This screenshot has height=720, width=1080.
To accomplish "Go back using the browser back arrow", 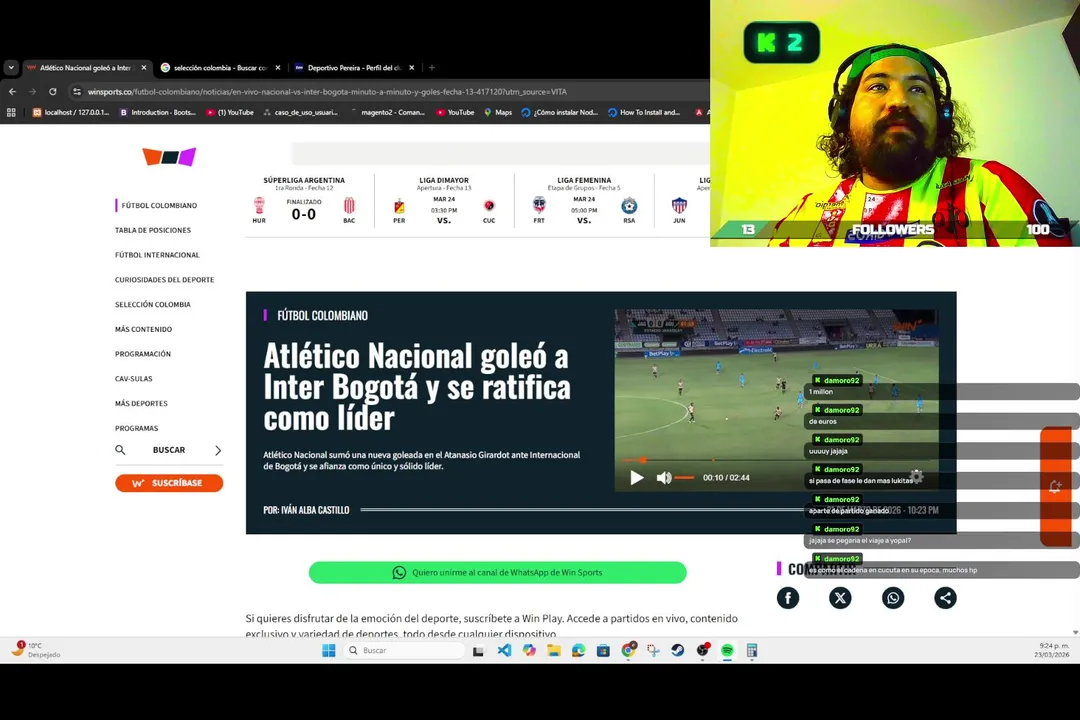I will [12, 92].
